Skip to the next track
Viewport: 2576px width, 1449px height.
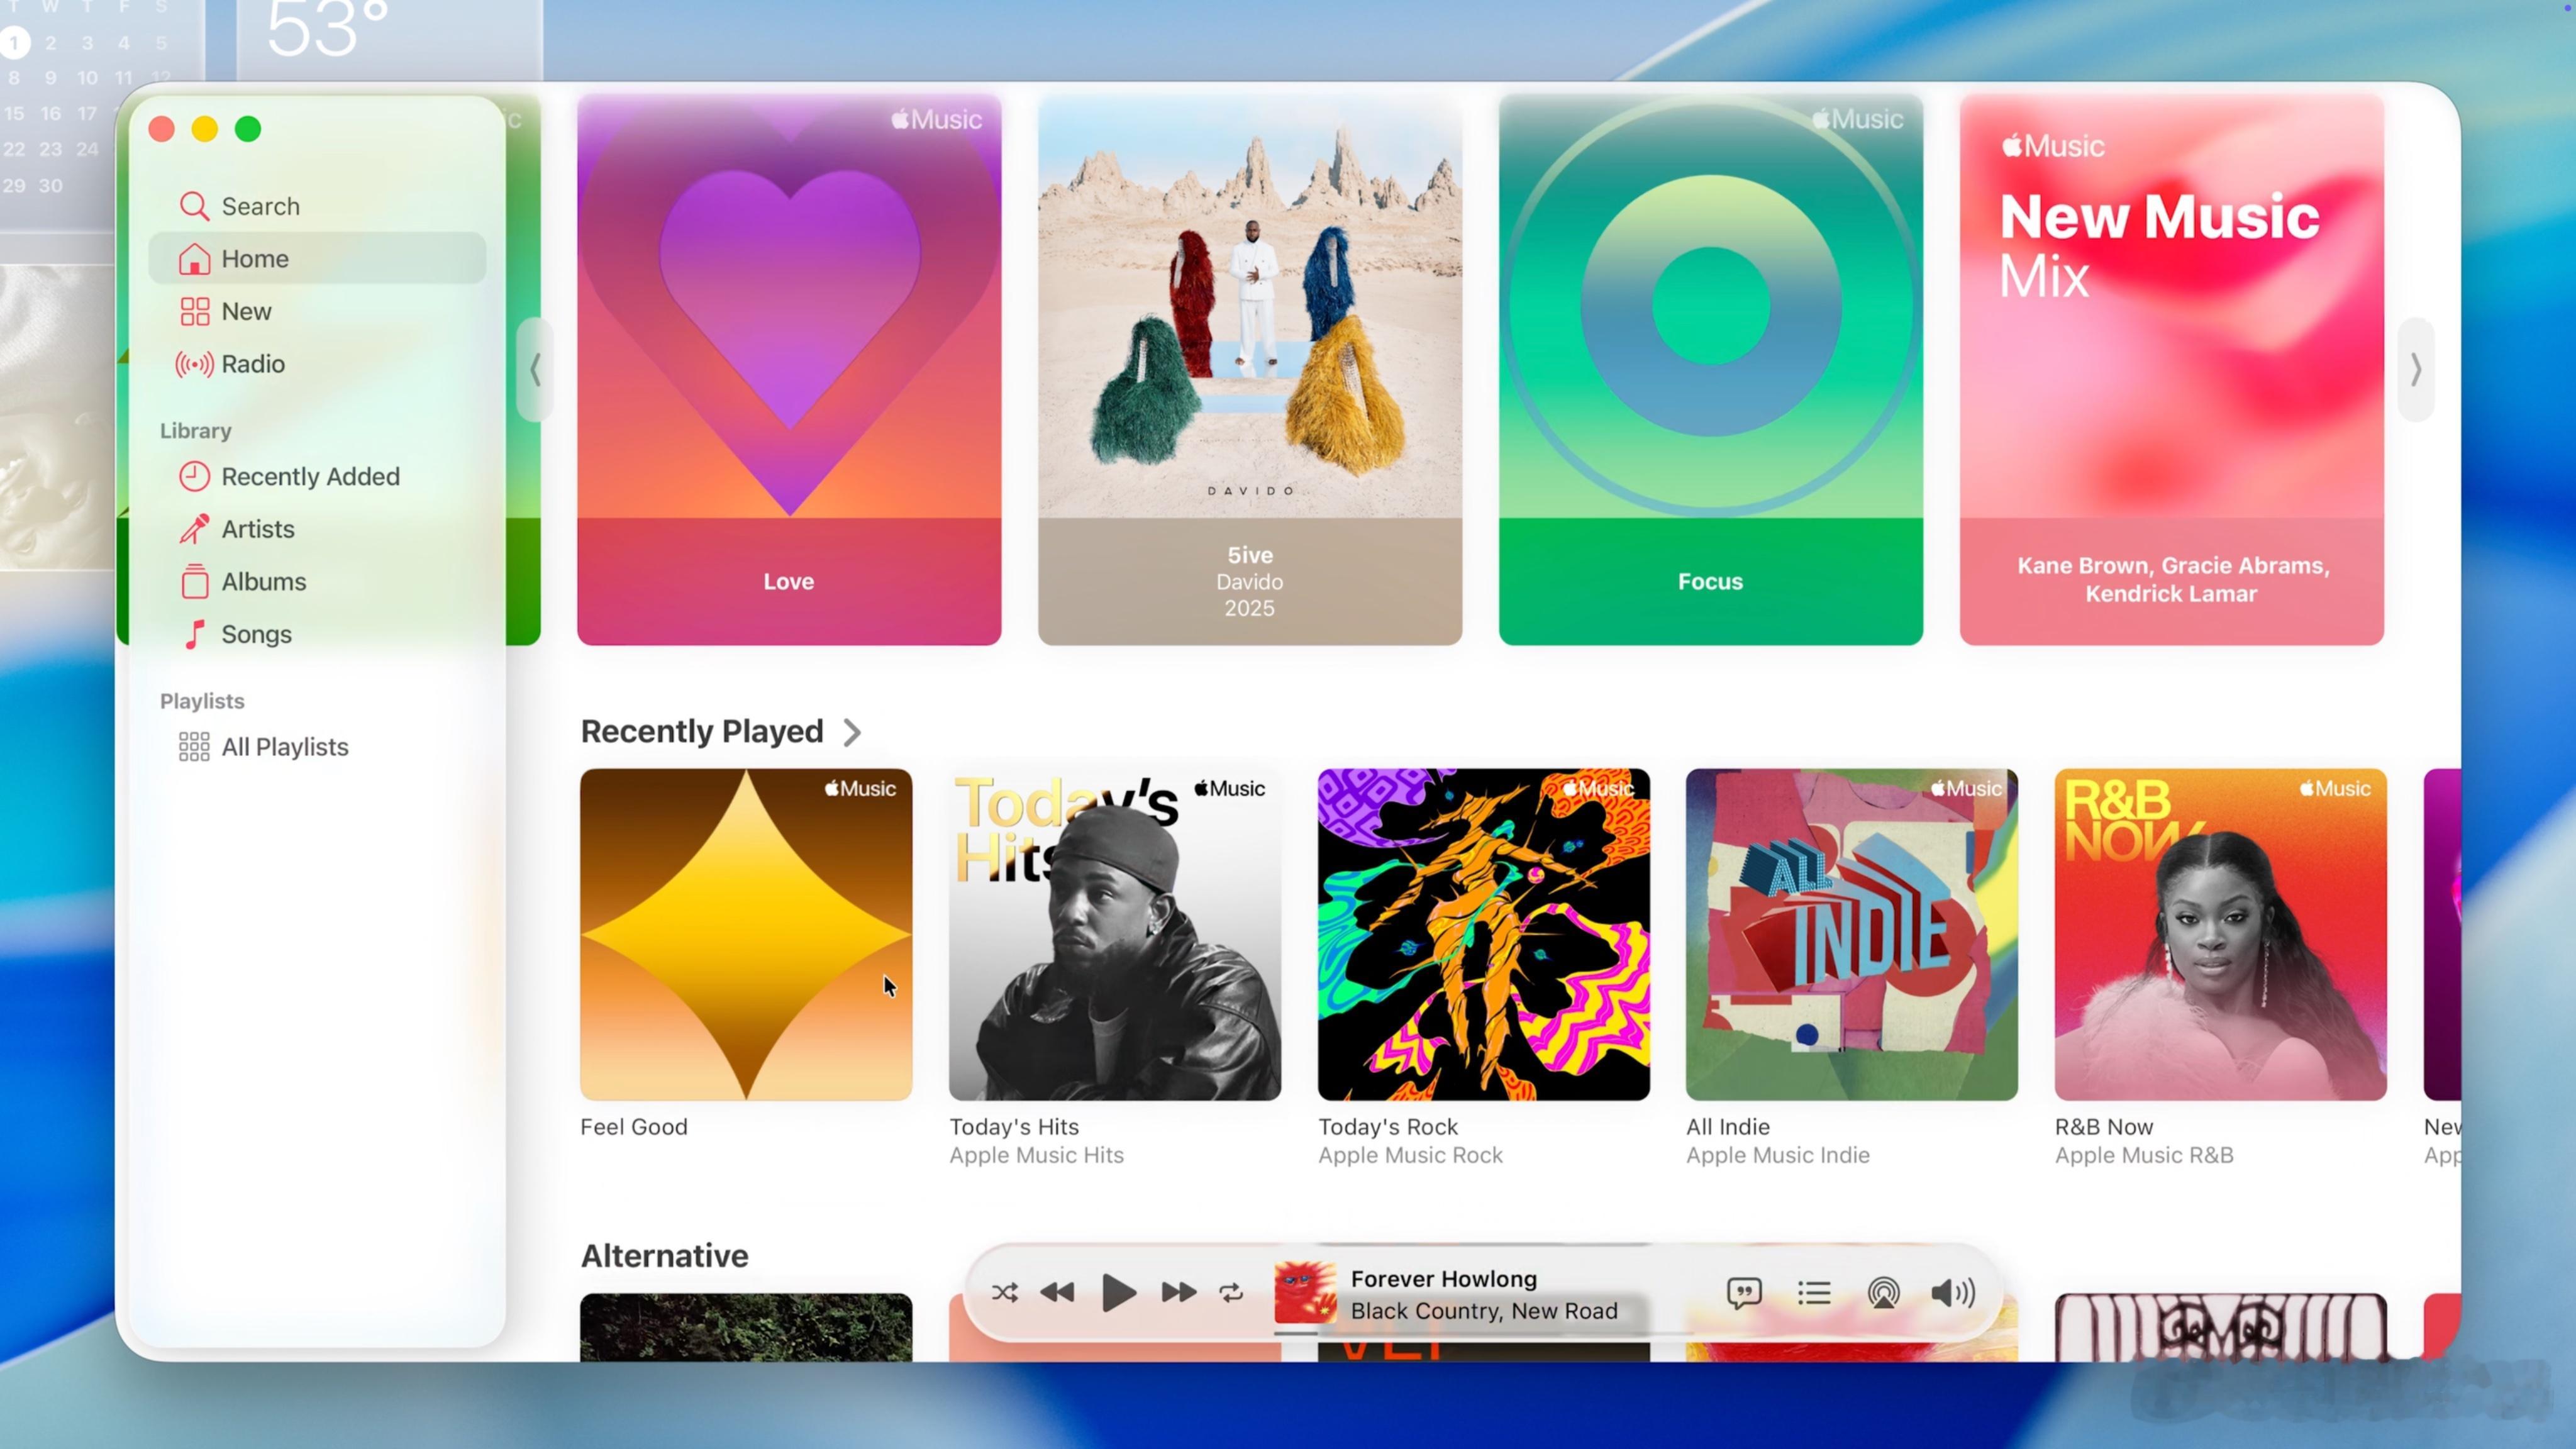point(1179,1293)
